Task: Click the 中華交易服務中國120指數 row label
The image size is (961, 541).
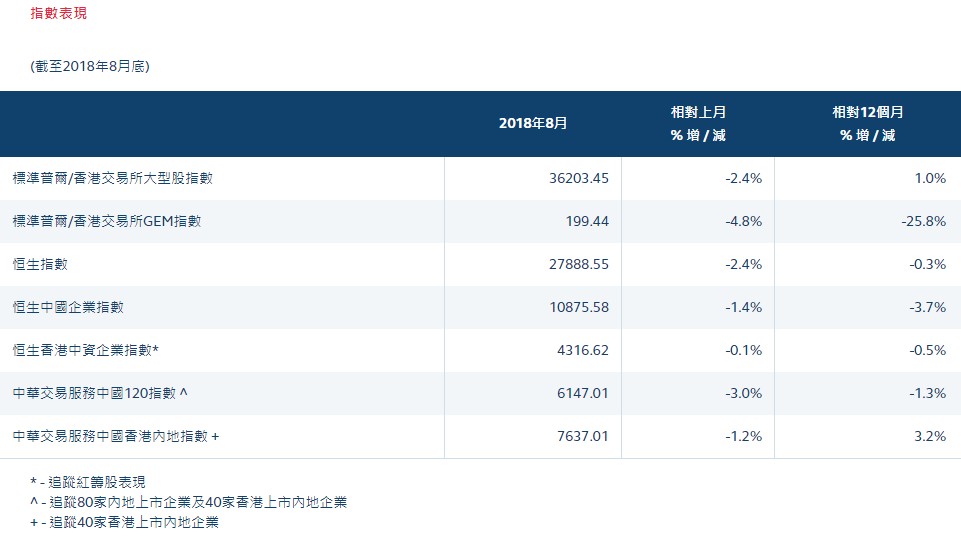Action: [x=100, y=393]
